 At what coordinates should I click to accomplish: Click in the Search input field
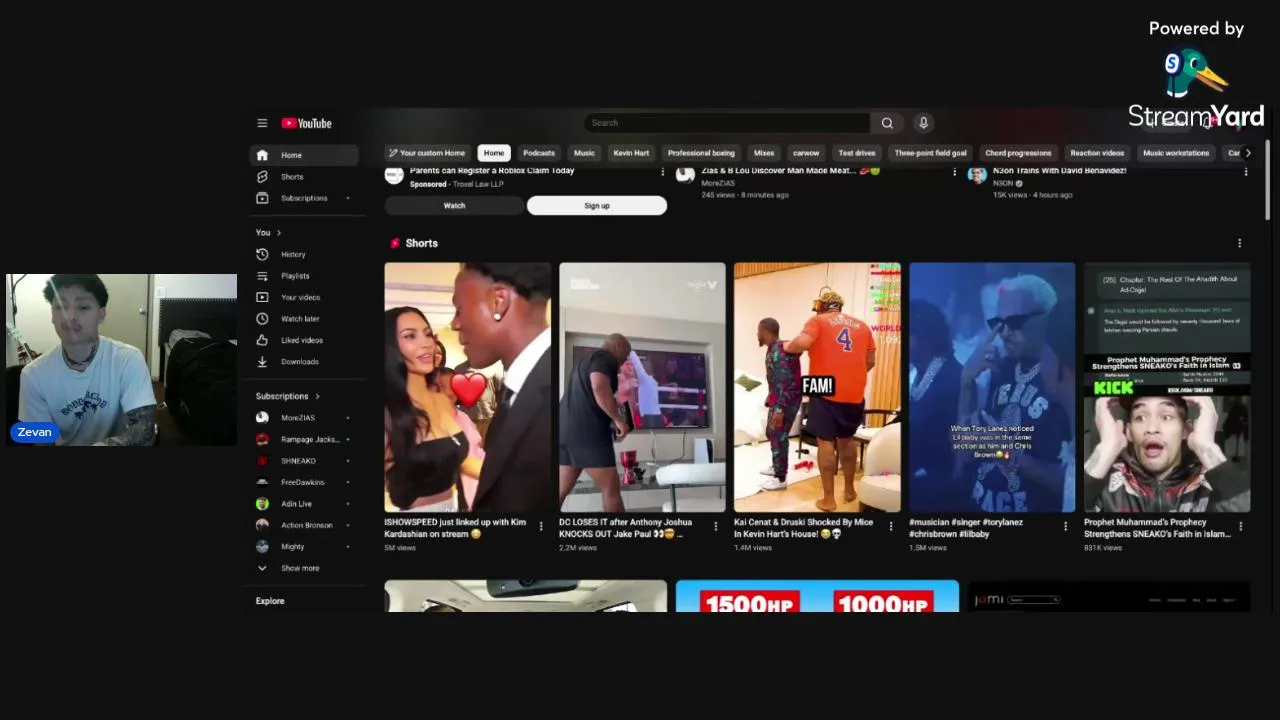(727, 123)
